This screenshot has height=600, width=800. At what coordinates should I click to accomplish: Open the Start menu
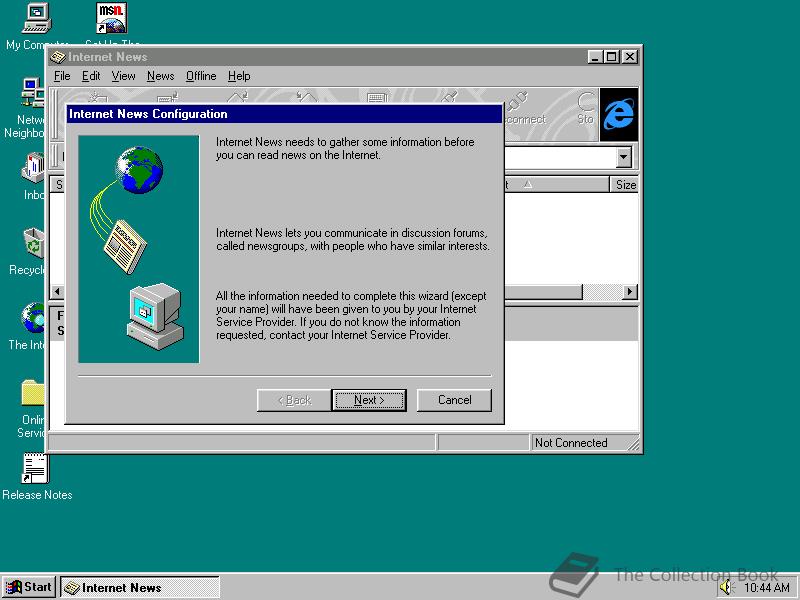(x=29, y=587)
